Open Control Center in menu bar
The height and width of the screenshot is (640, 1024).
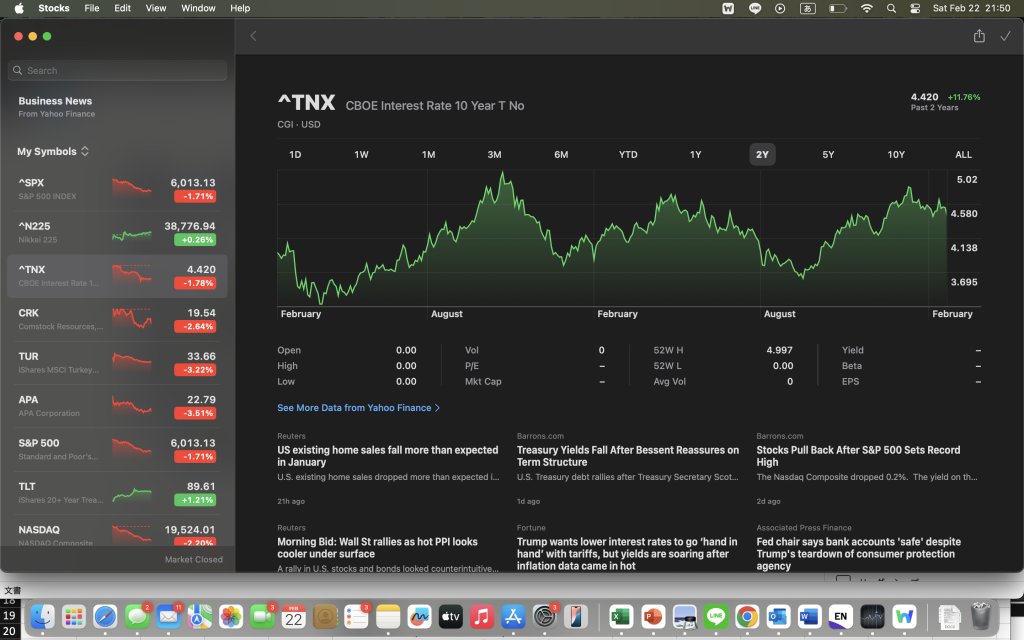pyautogui.click(x=915, y=8)
